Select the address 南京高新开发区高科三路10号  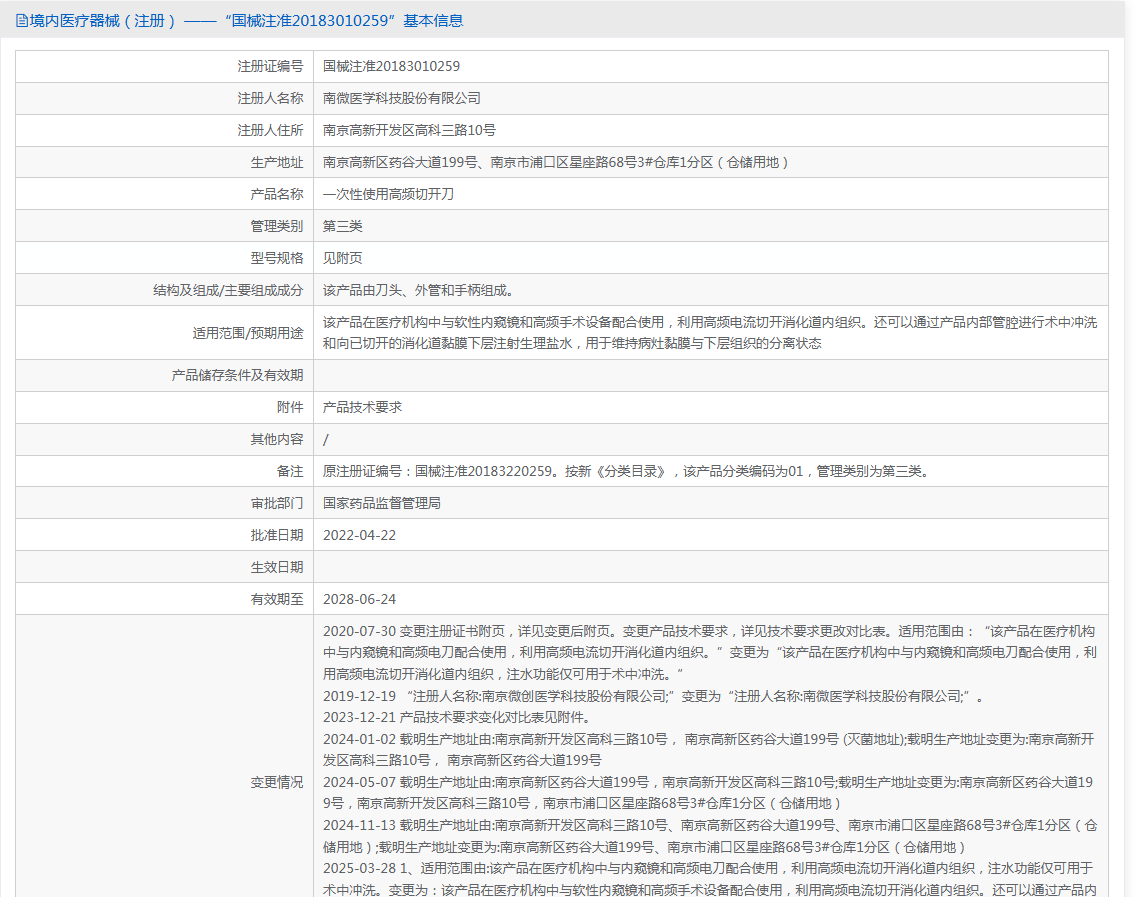click(x=409, y=130)
